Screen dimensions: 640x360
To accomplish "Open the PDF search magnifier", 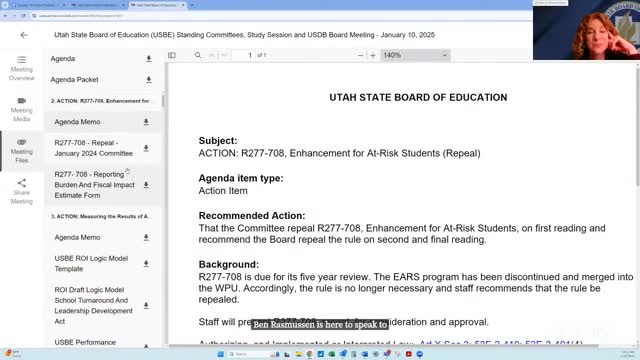I will click(x=198, y=55).
